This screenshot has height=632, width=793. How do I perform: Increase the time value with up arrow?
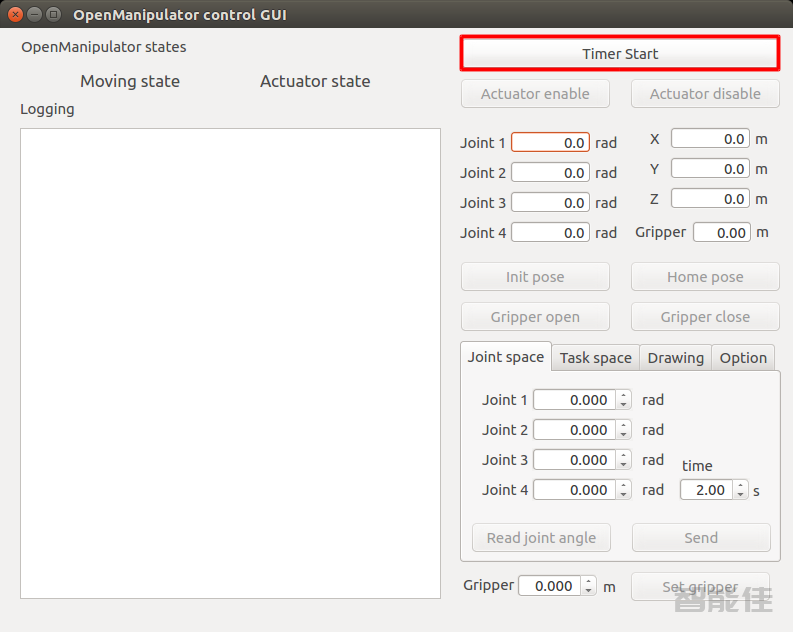tap(740, 485)
